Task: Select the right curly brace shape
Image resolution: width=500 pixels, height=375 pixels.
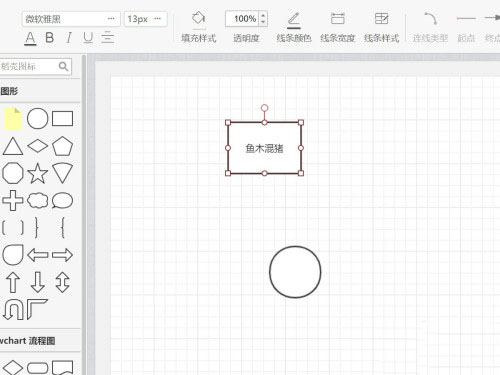Action: point(37,228)
